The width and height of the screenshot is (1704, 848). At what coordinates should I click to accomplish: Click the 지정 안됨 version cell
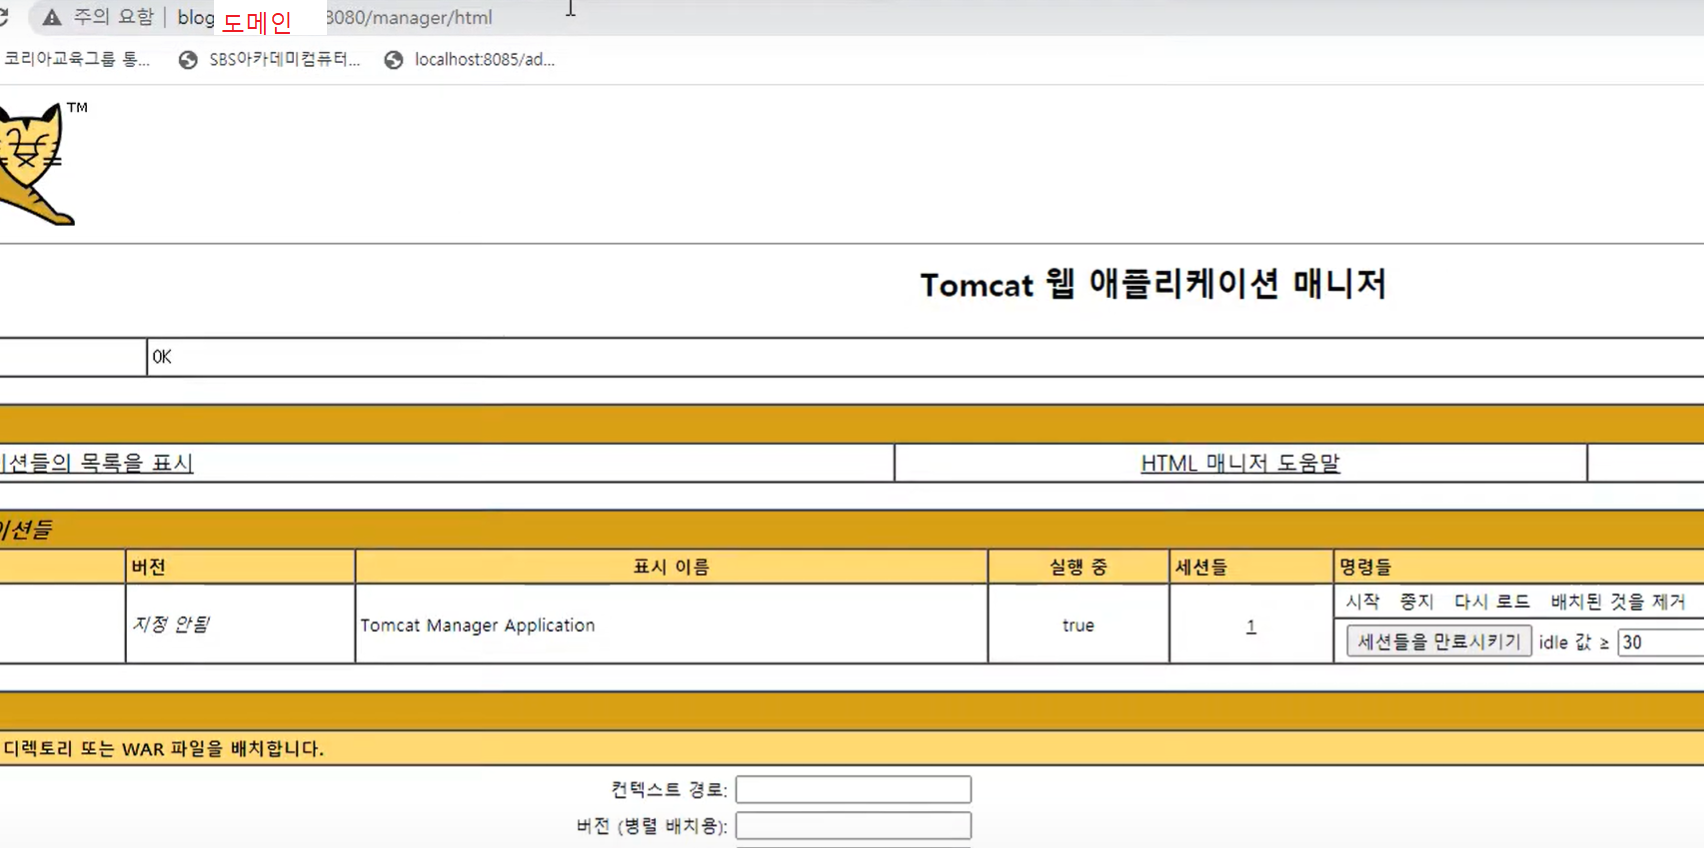[240, 624]
